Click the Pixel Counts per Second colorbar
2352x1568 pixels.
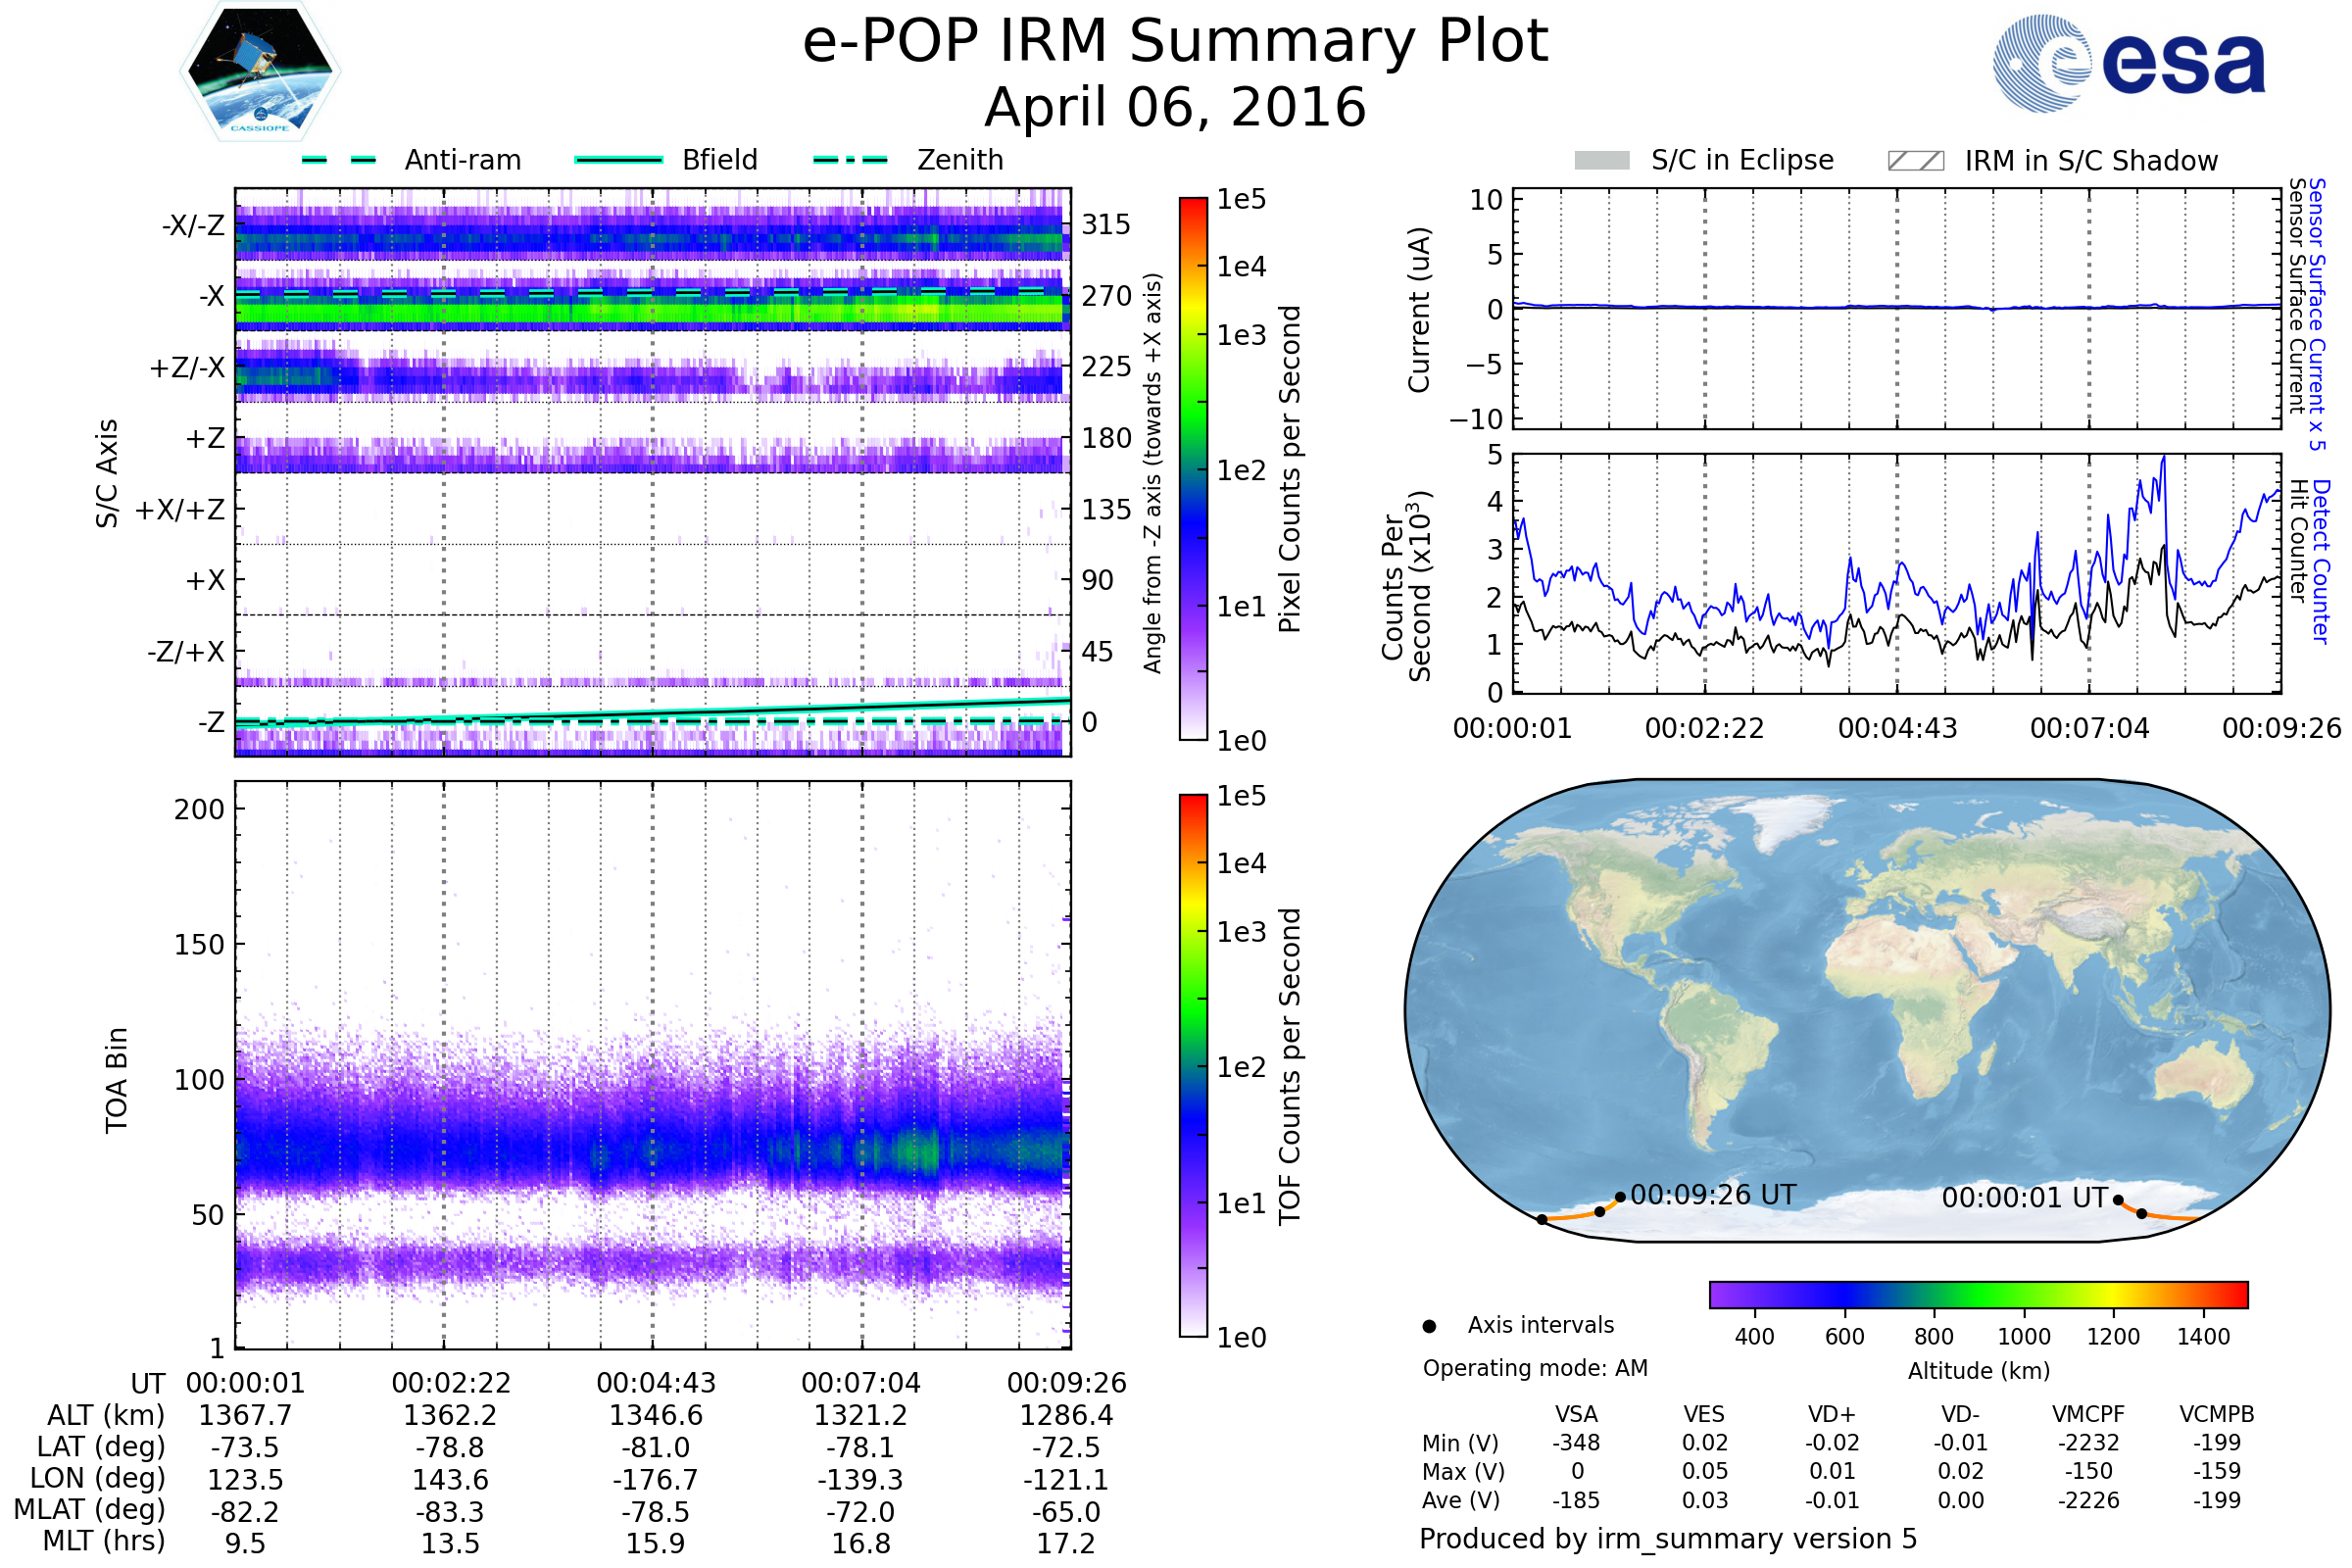pyautogui.click(x=1193, y=468)
